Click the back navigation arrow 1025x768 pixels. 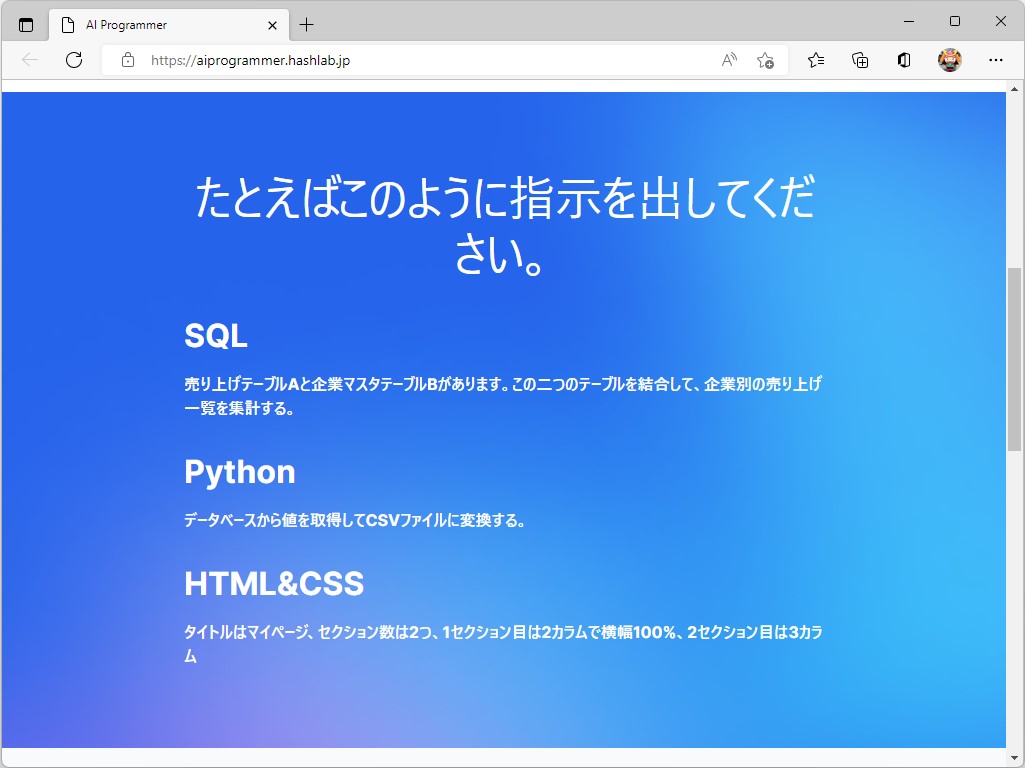pos(29,60)
